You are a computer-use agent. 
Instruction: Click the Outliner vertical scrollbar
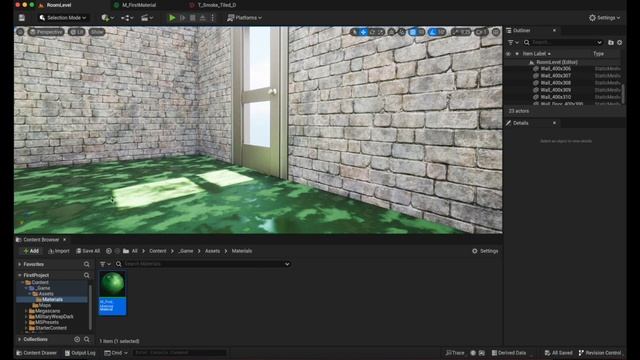pos(623,94)
